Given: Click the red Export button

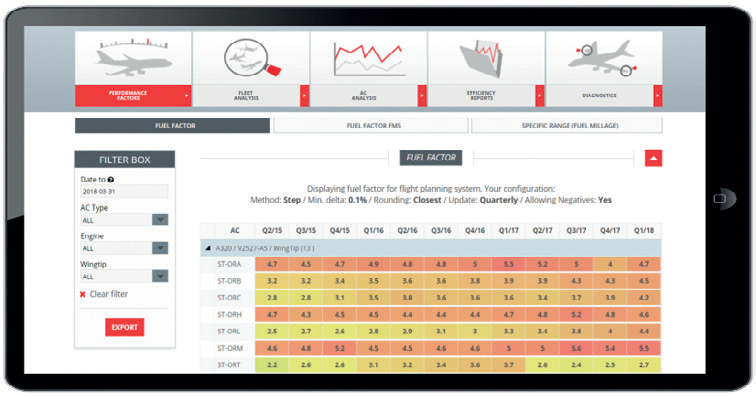Looking at the screenshot, I should (124, 327).
